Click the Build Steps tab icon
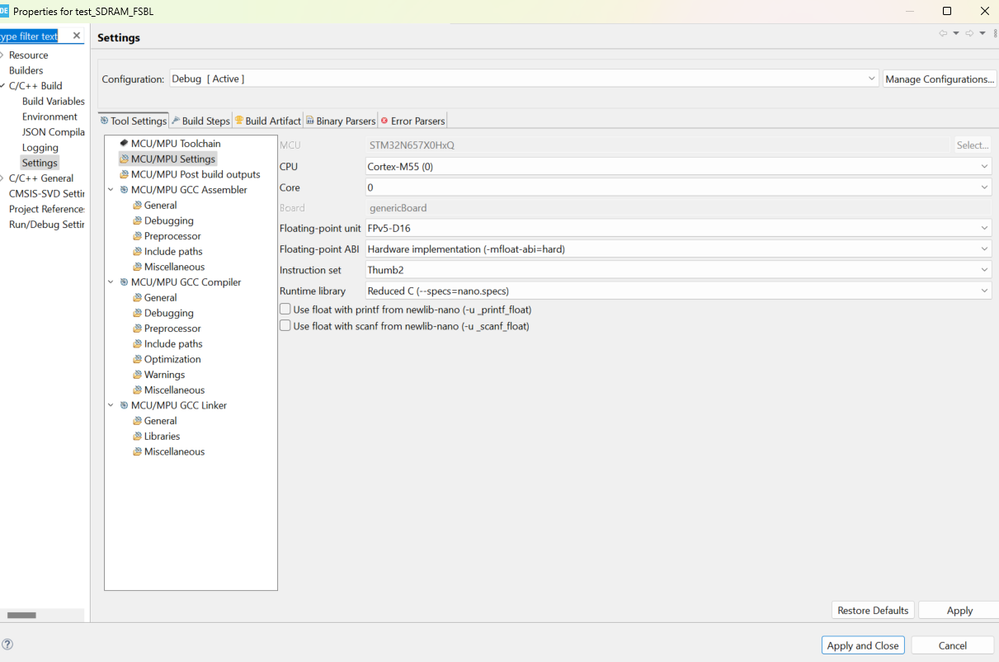Viewport: 999px width, 662px height. coord(176,120)
